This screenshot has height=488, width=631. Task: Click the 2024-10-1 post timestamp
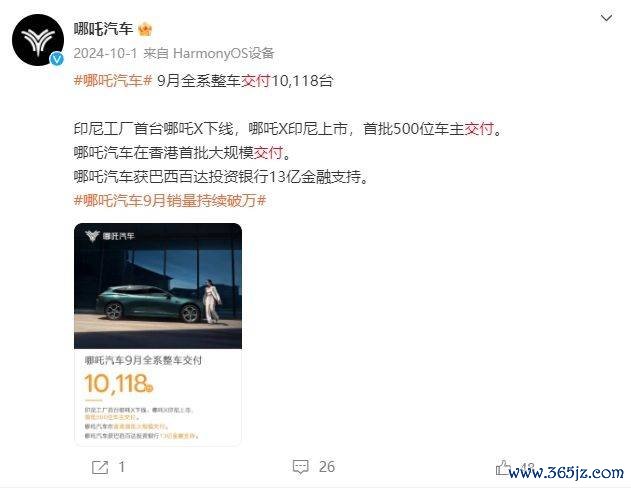coord(105,54)
